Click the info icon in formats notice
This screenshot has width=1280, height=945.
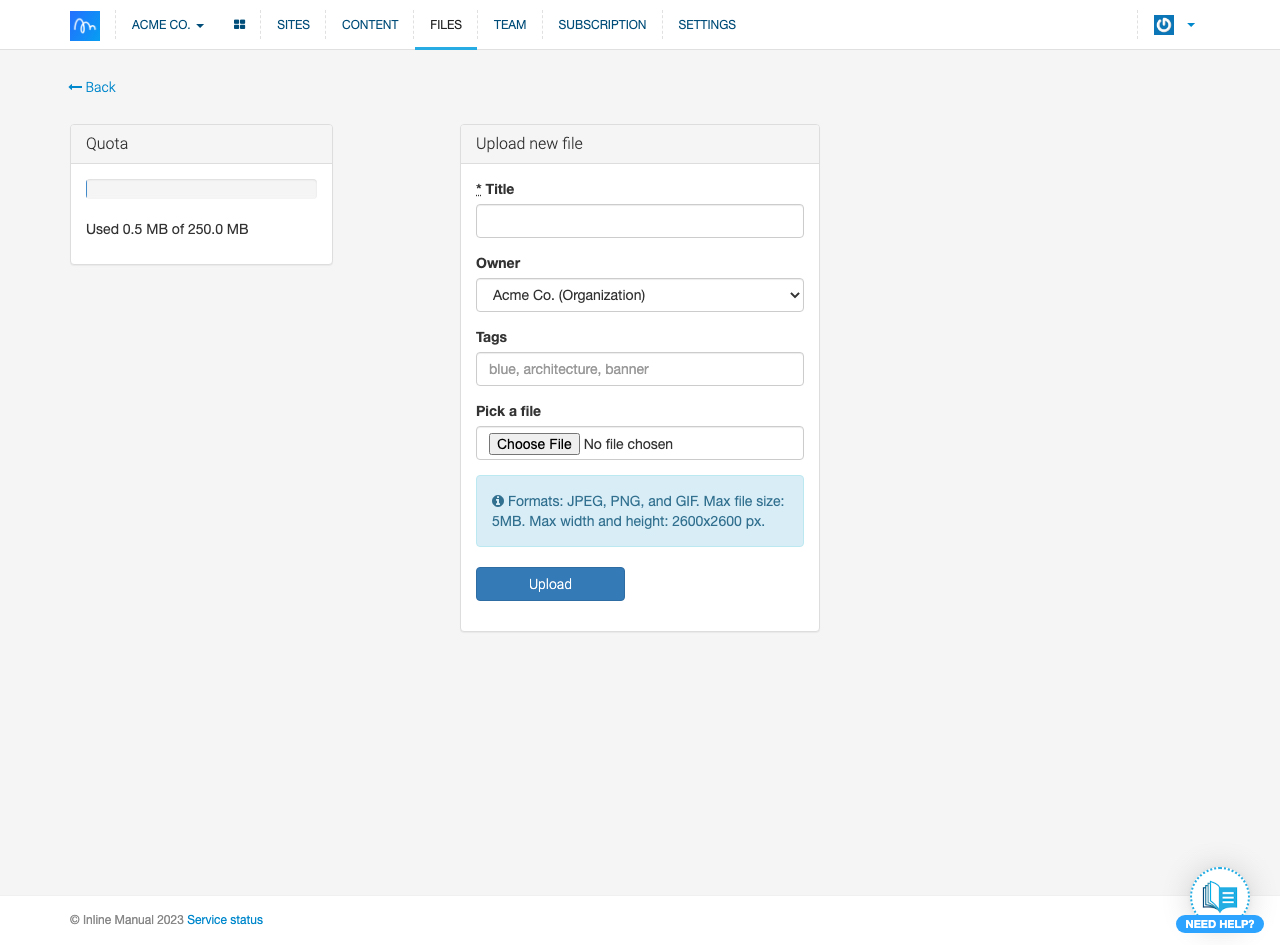pyautogui.click(x=498, y=501)
